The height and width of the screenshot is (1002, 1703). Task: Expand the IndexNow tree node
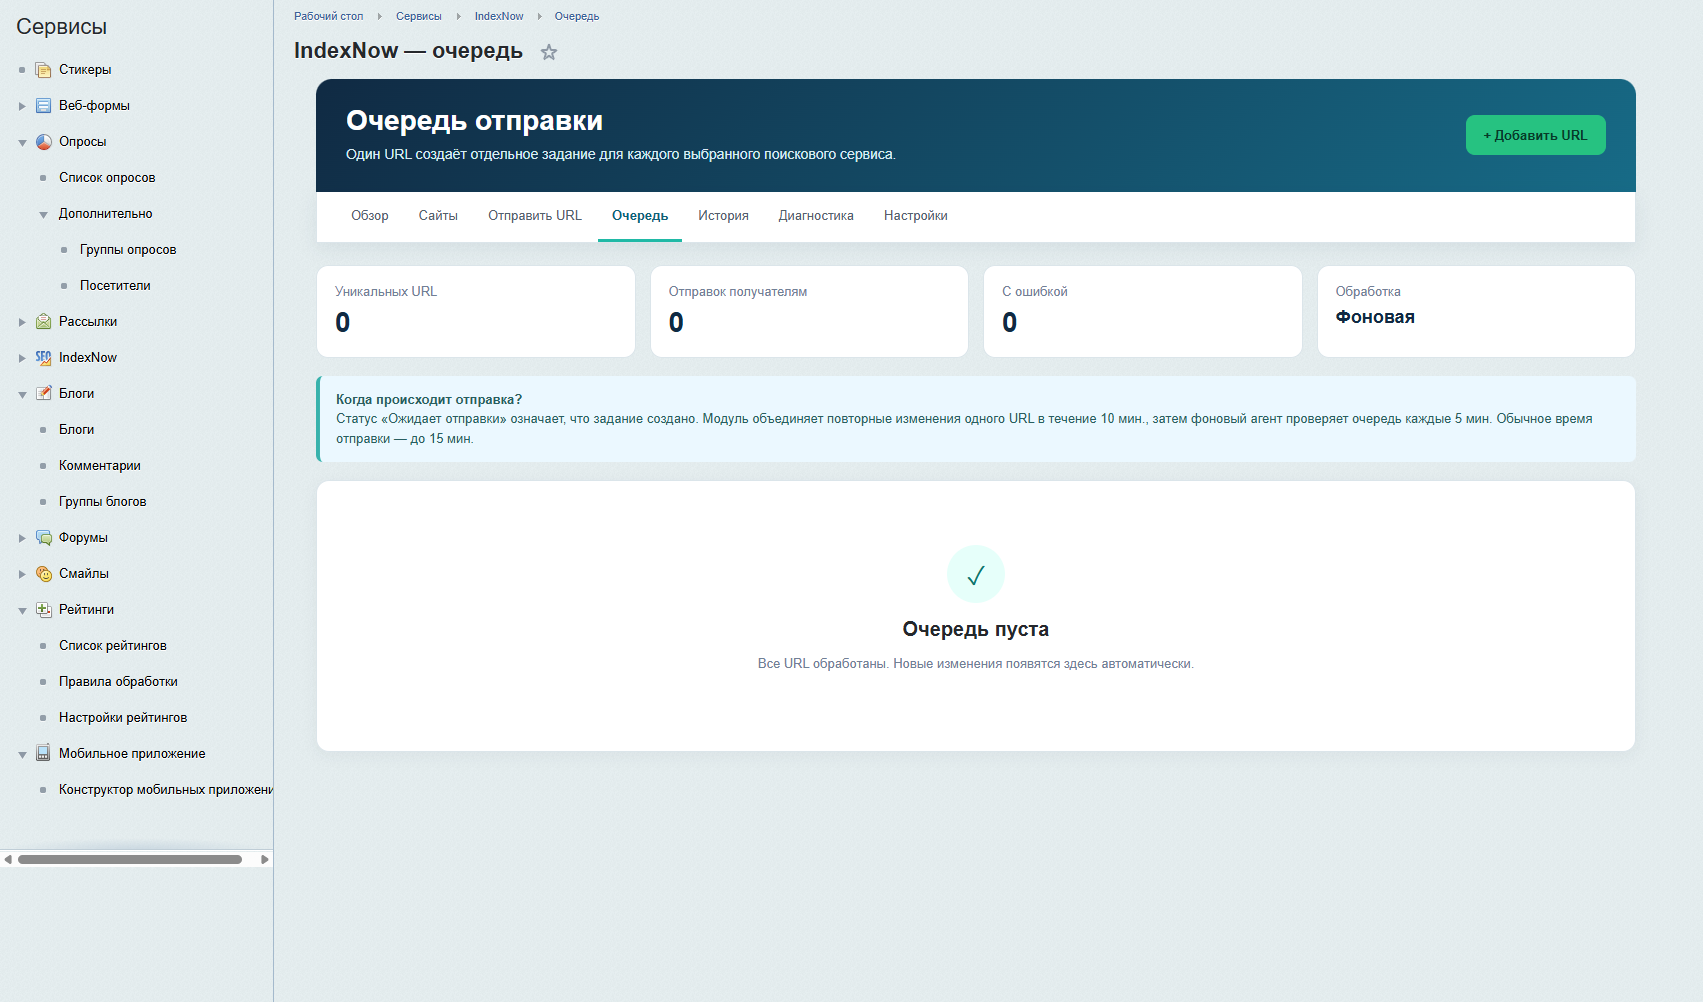[x=22, y=358]
